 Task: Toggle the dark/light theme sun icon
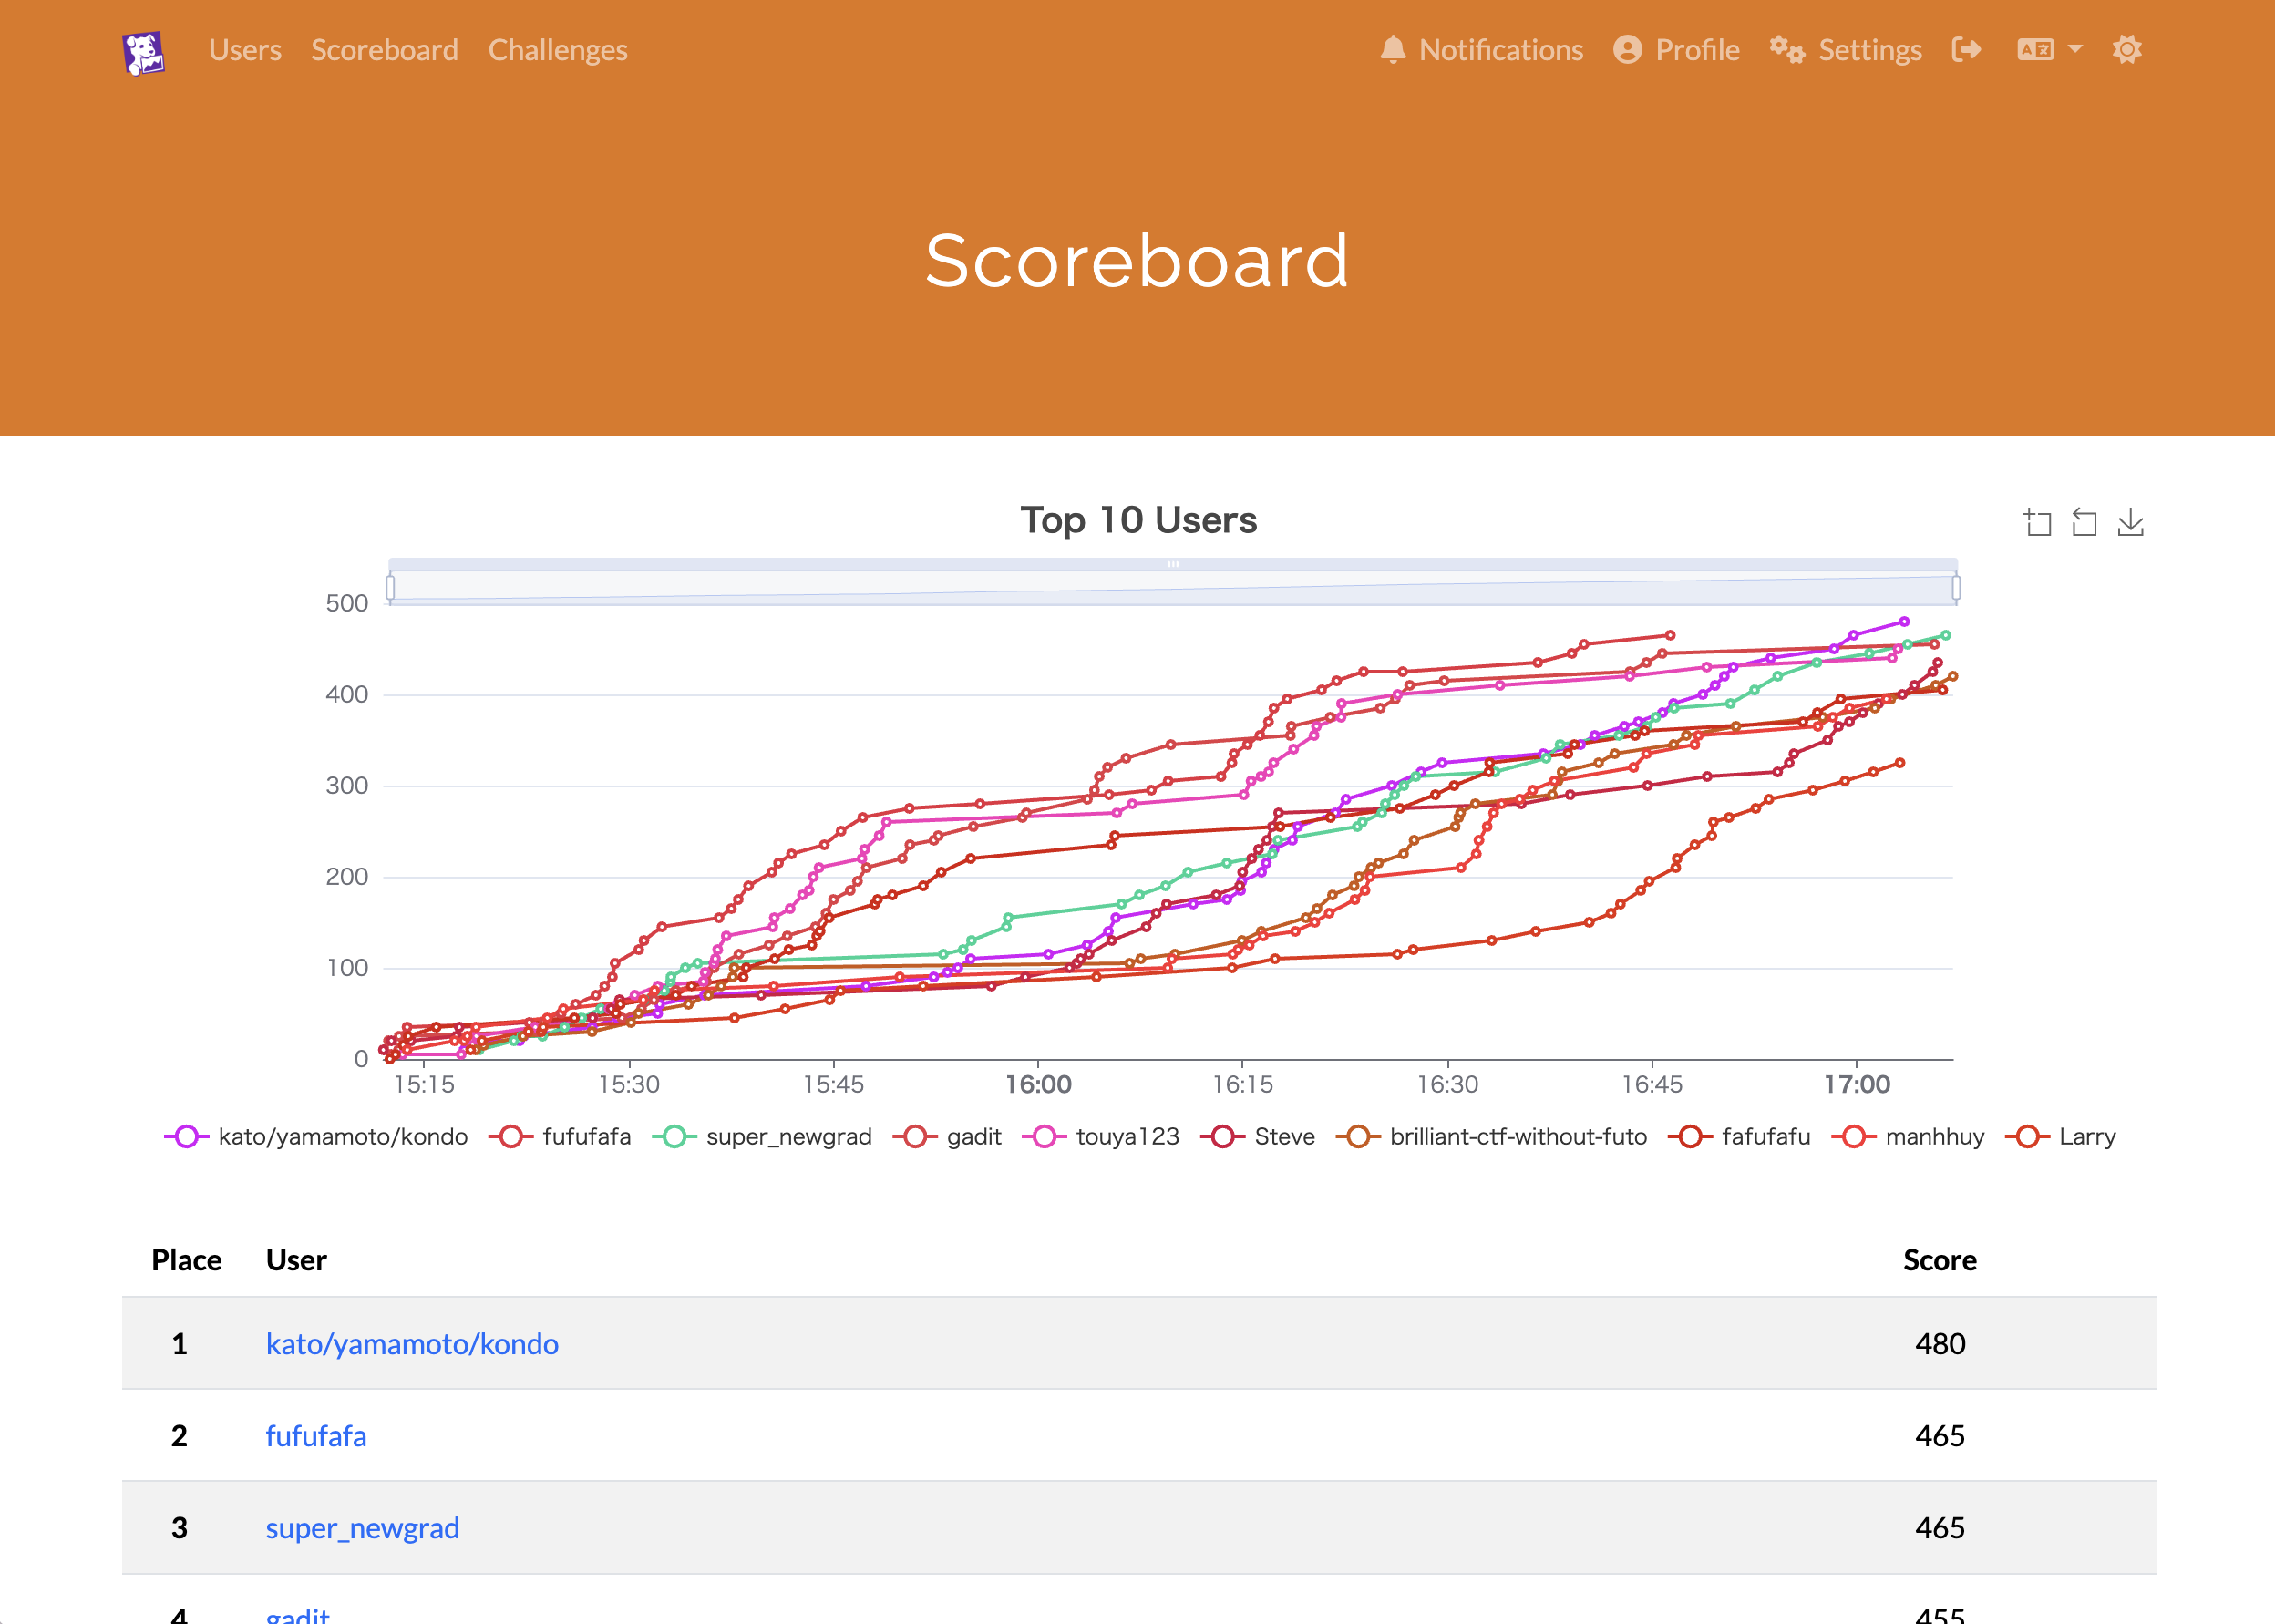coord(2126,50)
